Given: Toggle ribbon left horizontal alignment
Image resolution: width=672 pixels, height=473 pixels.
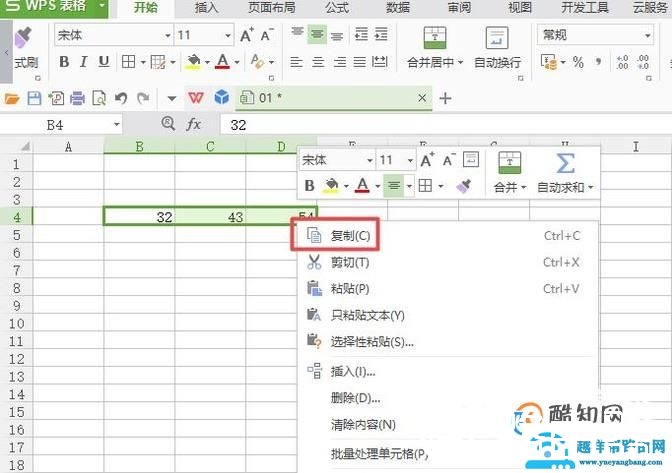Looking at the screenshot, I should click(296, 63).
